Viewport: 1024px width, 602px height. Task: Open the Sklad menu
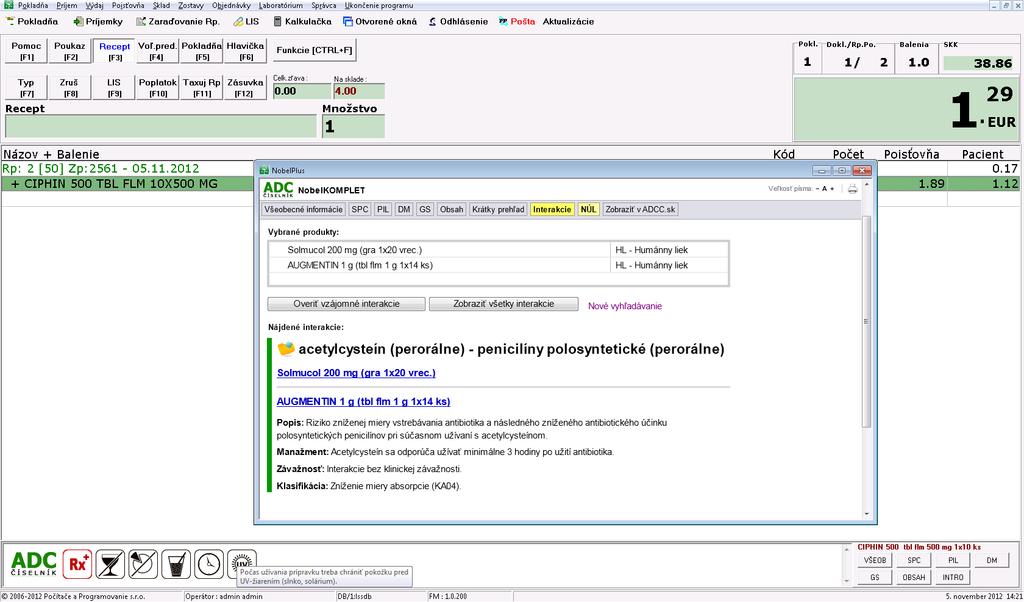[161, 5]
